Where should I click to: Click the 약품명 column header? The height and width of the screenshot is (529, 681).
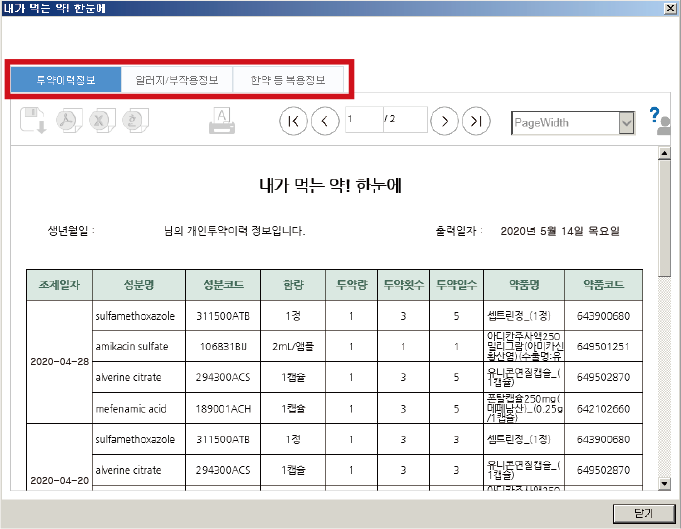tap(524, 285)
